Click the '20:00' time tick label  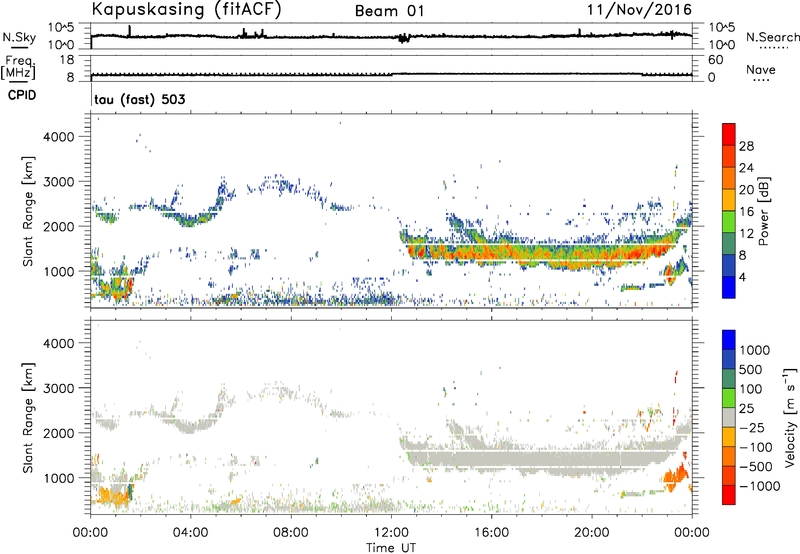591,533
